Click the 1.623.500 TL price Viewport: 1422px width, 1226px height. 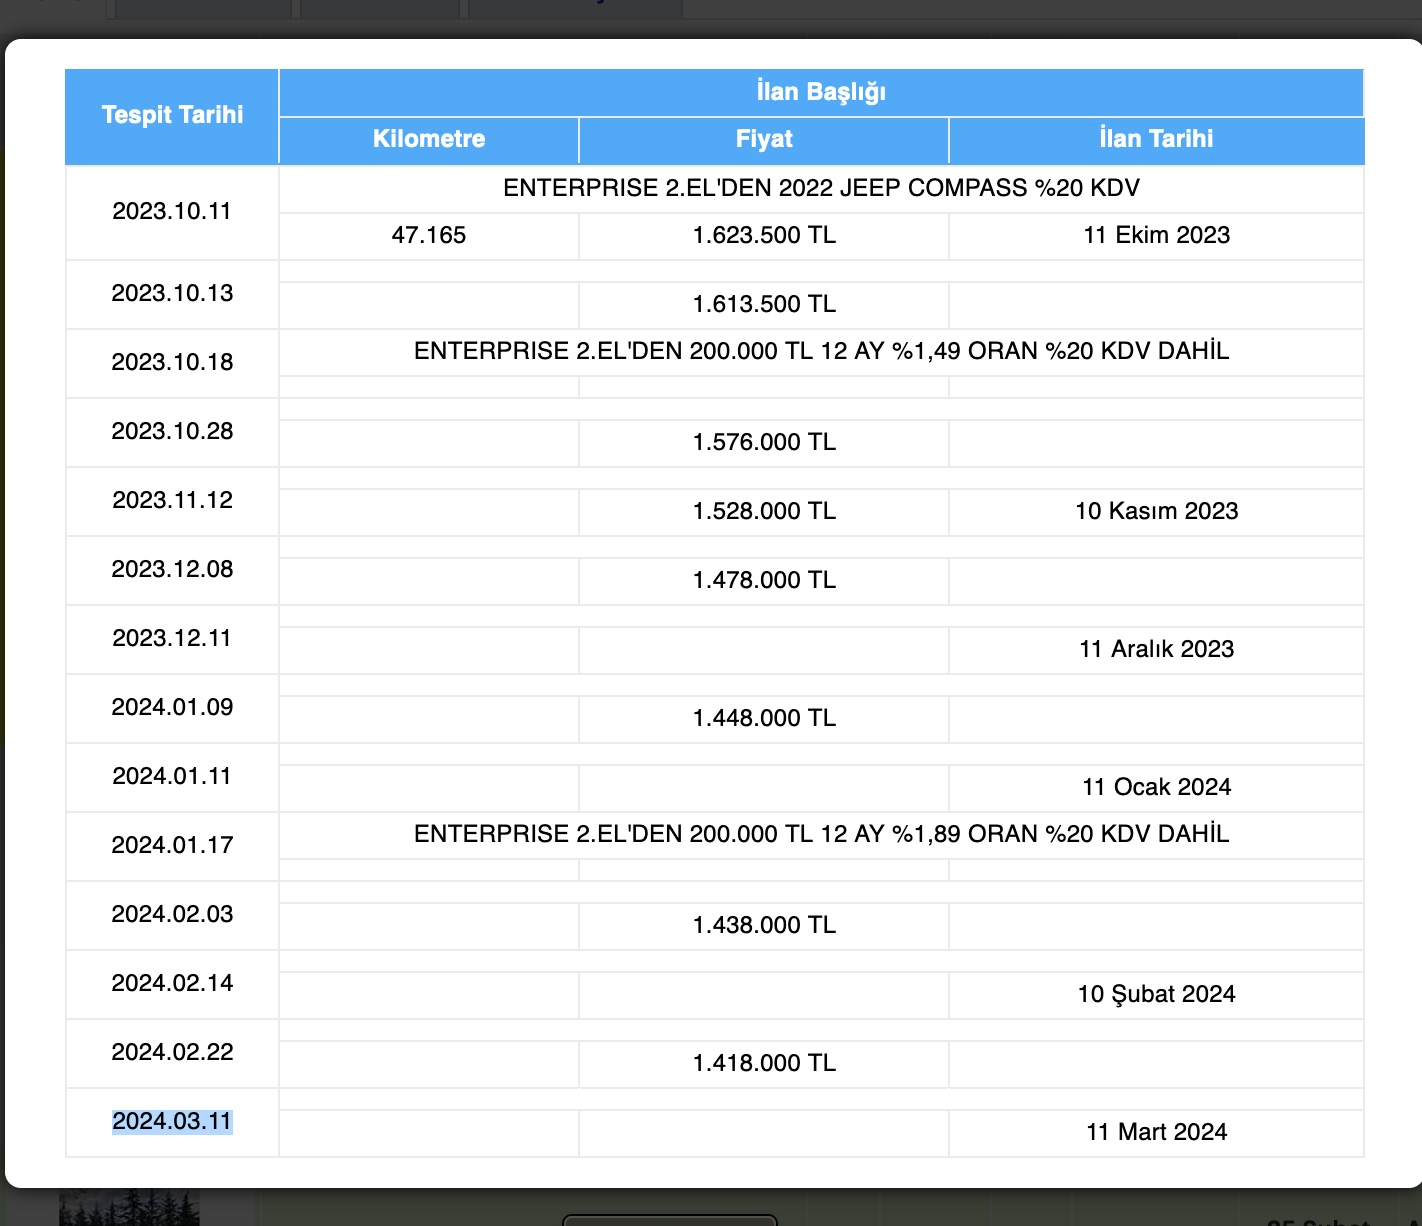764,235
